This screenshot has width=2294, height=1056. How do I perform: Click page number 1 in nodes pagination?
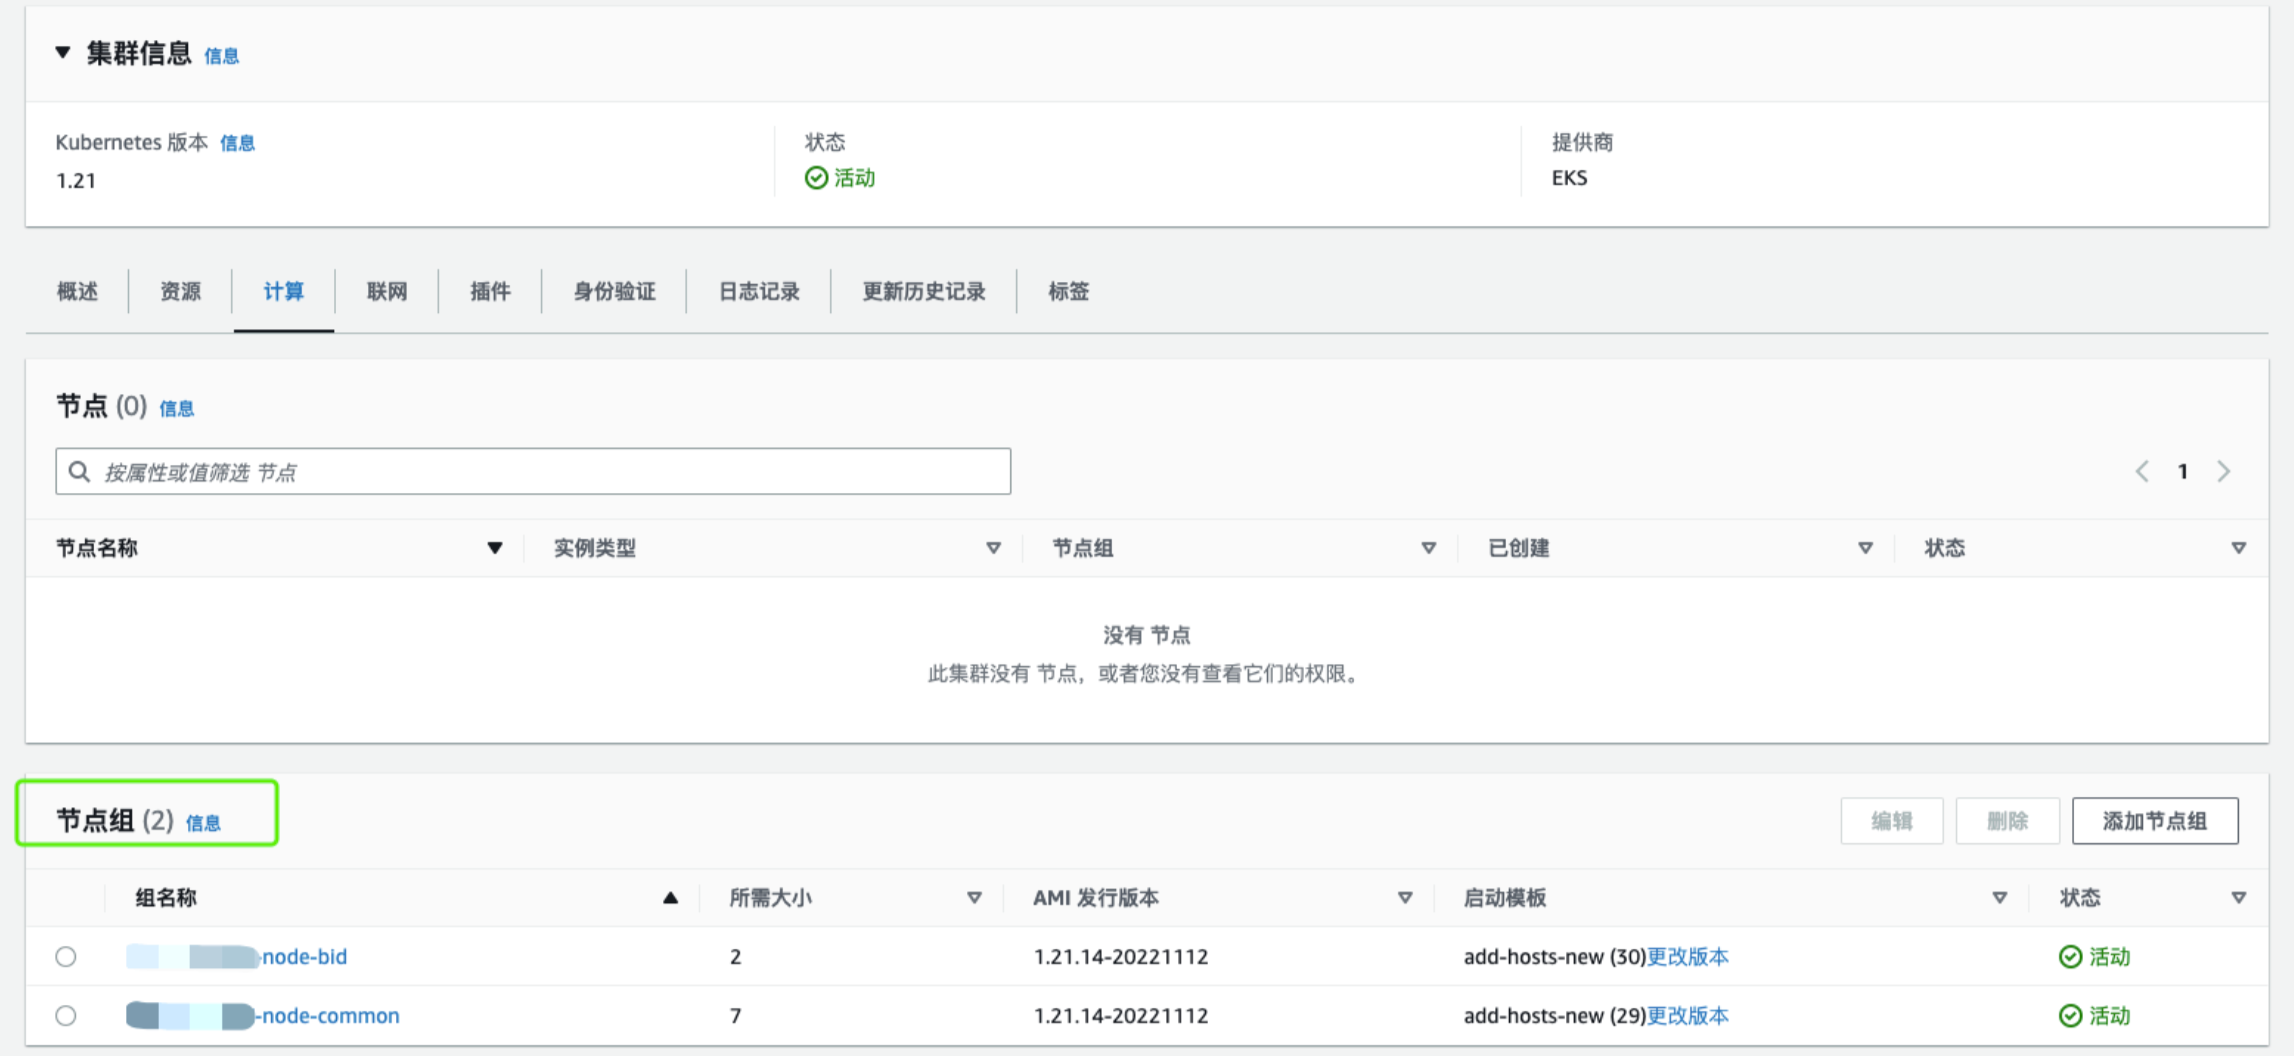click(x=2183, y=471)
